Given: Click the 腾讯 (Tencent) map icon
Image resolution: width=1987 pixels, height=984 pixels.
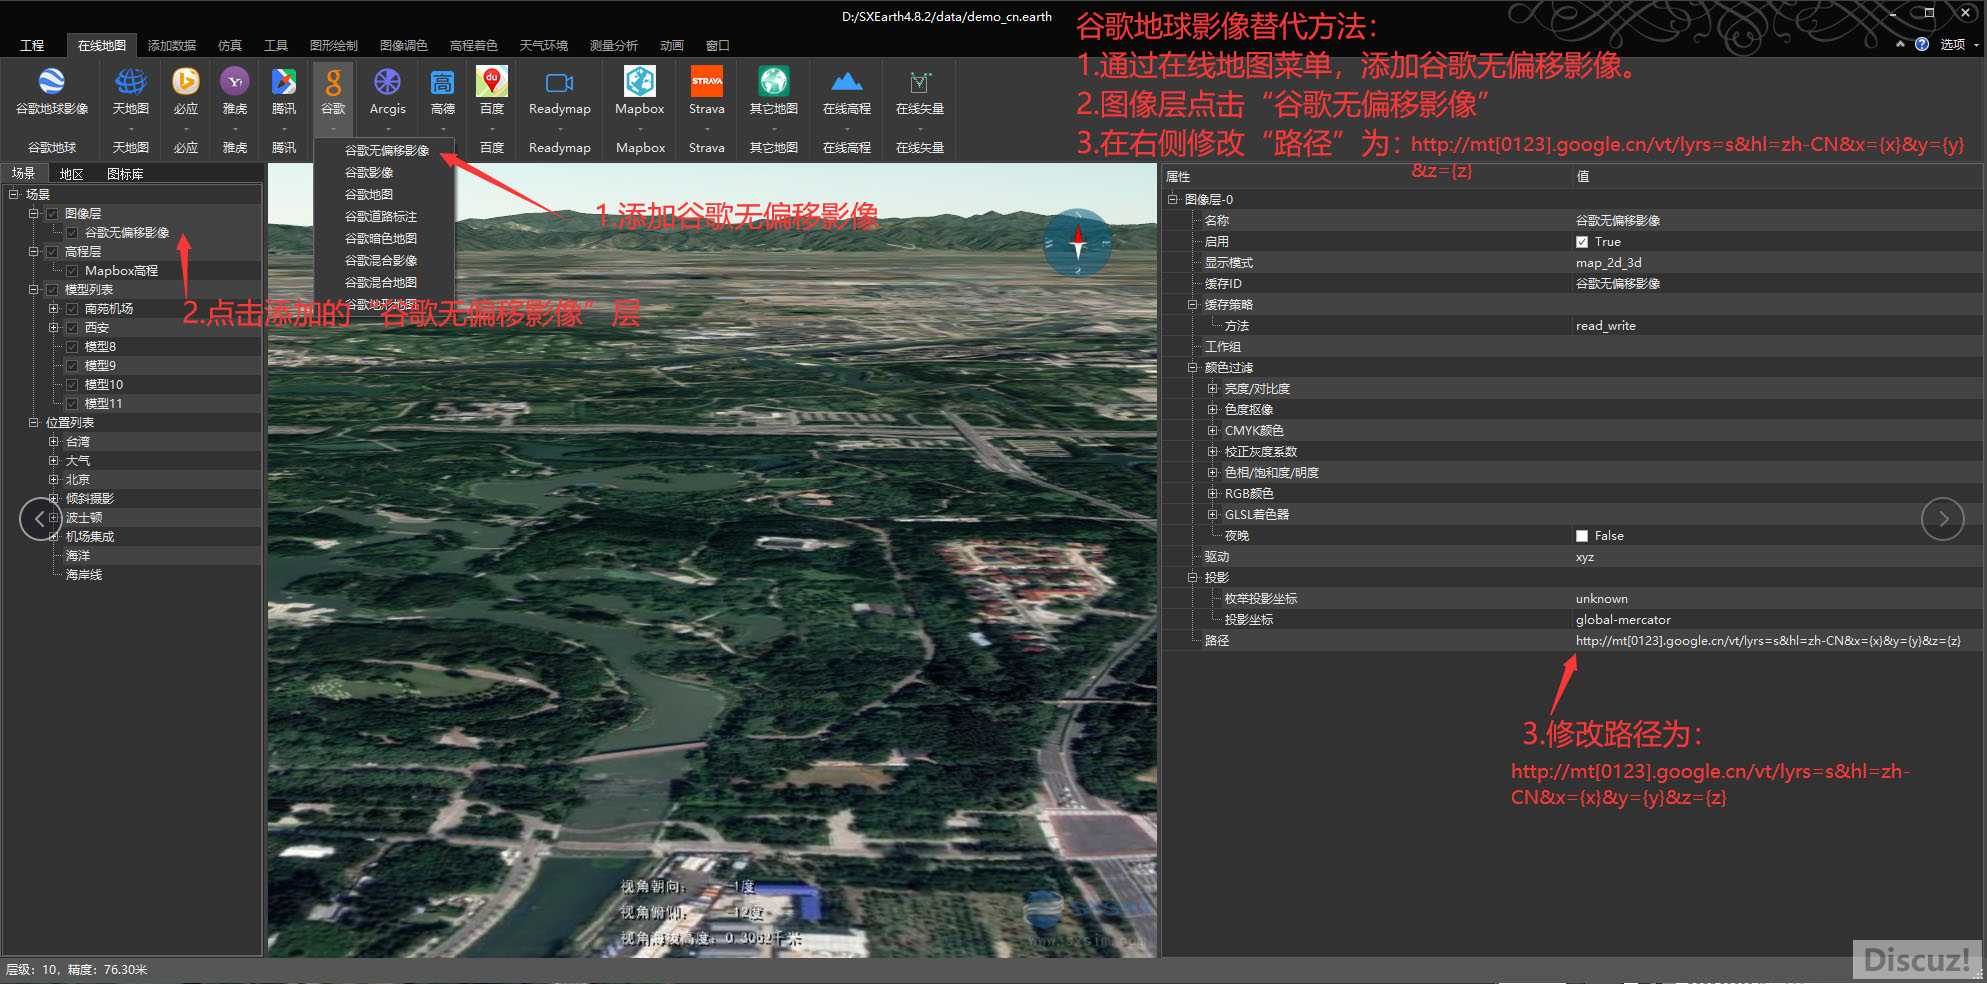Looking at the screenshot, I should pyautogui.click(x=284, y=82).
